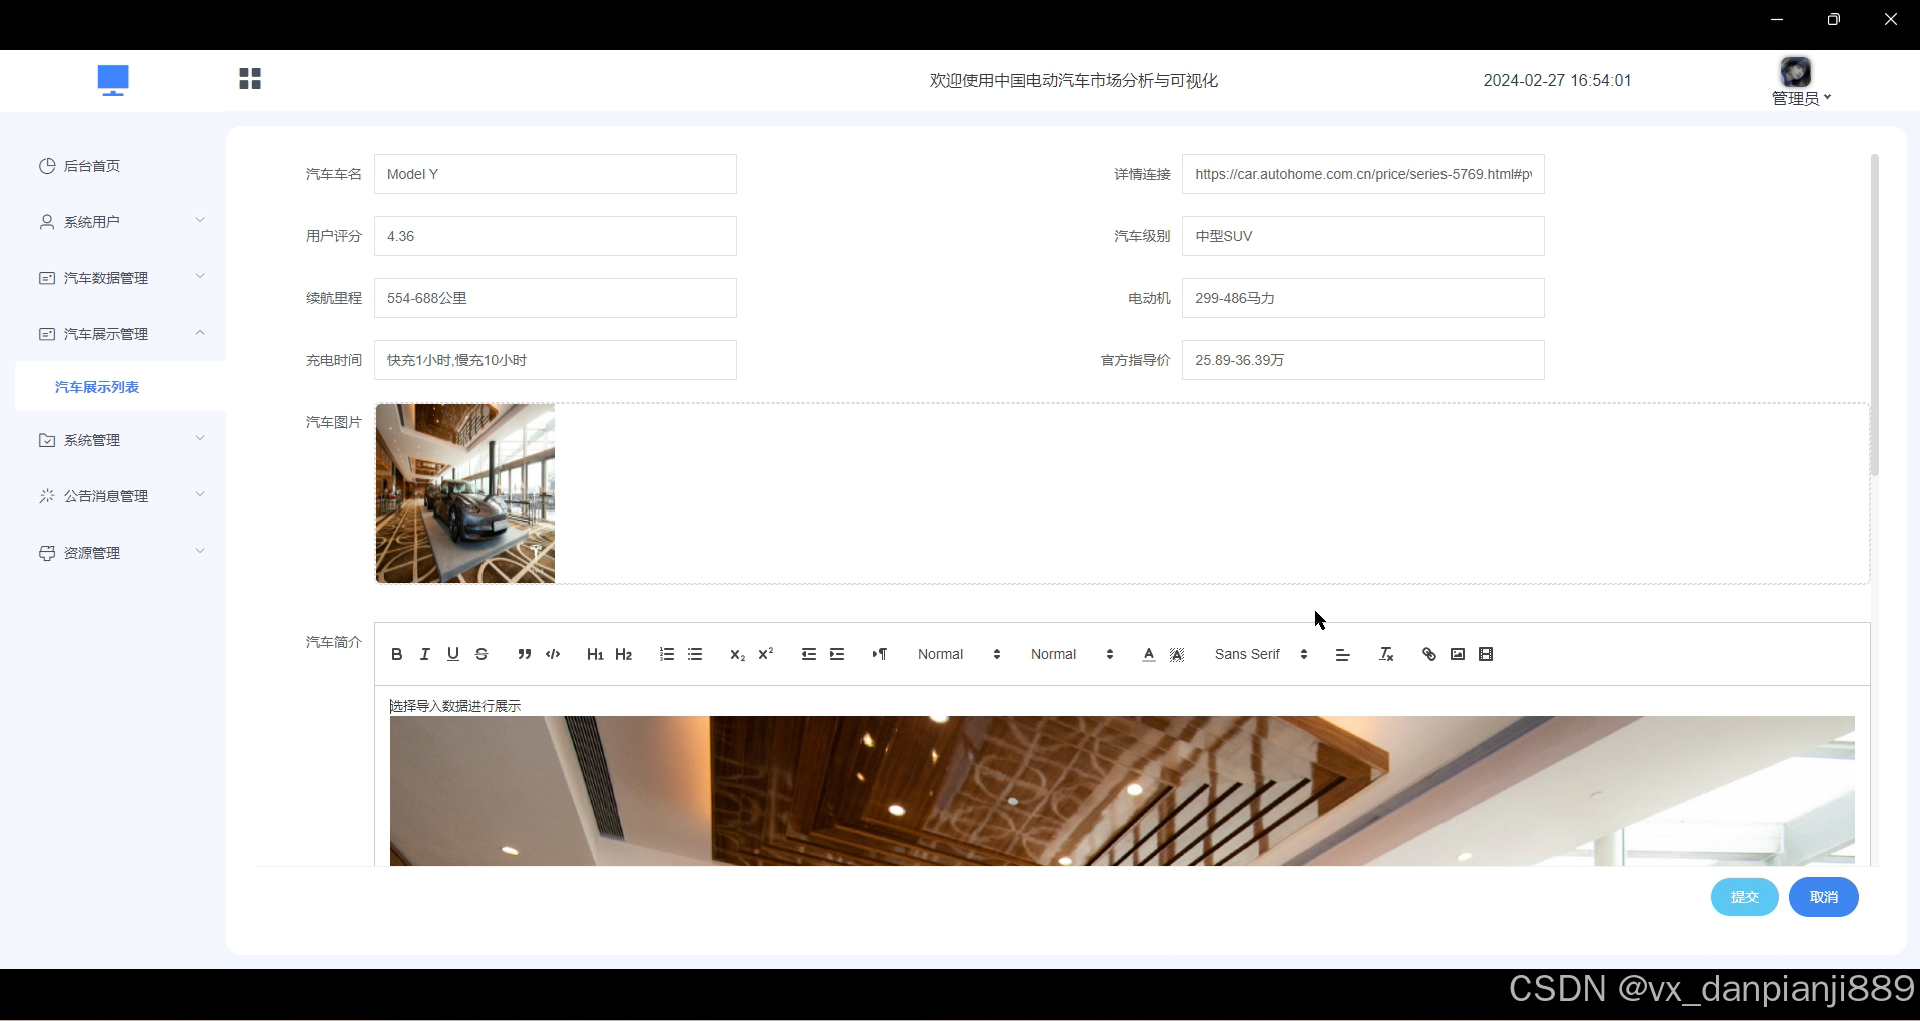Expand the 汽车数据管理 sidebar menu

pos(120,278)
